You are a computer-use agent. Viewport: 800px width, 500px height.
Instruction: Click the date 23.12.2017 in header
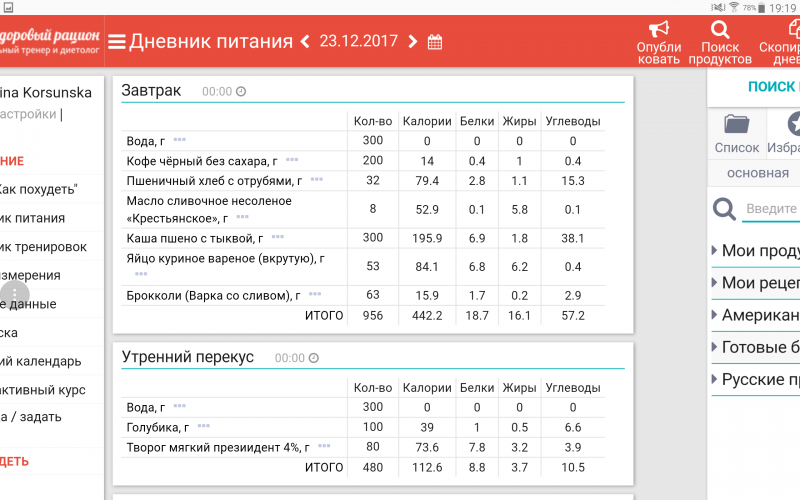[358, 42]
